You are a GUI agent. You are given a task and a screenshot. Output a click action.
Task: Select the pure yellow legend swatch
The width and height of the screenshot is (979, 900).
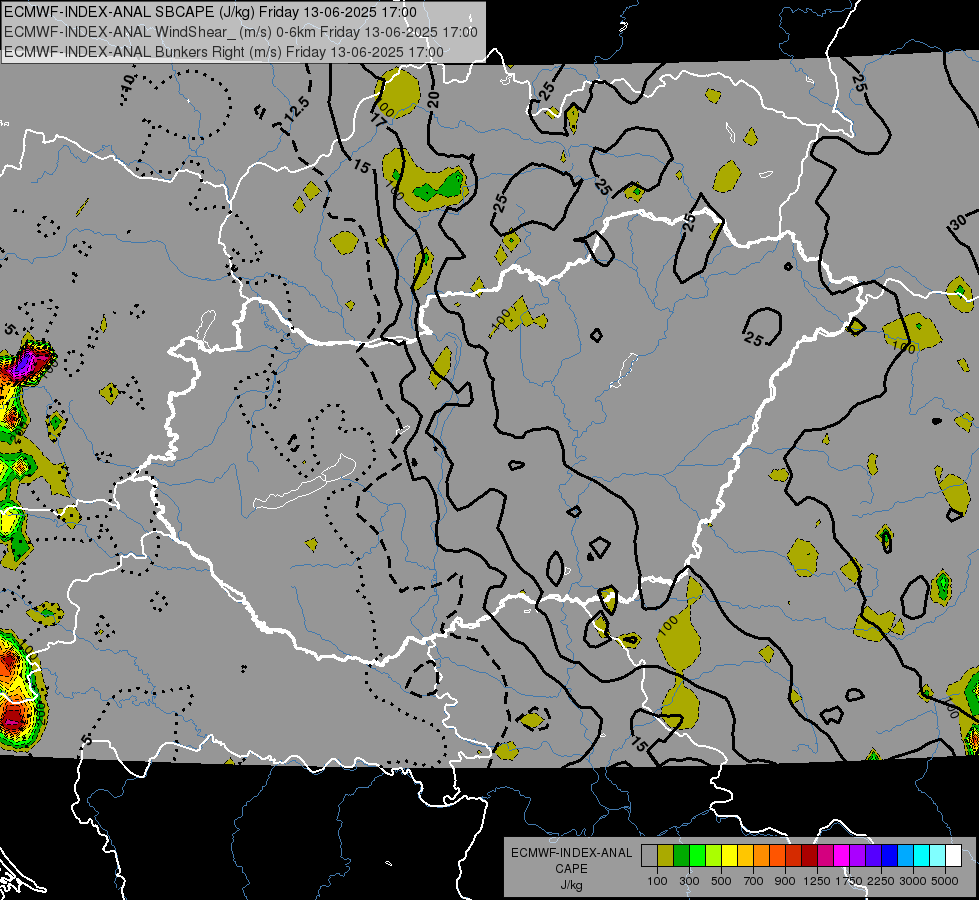(729, 855)
